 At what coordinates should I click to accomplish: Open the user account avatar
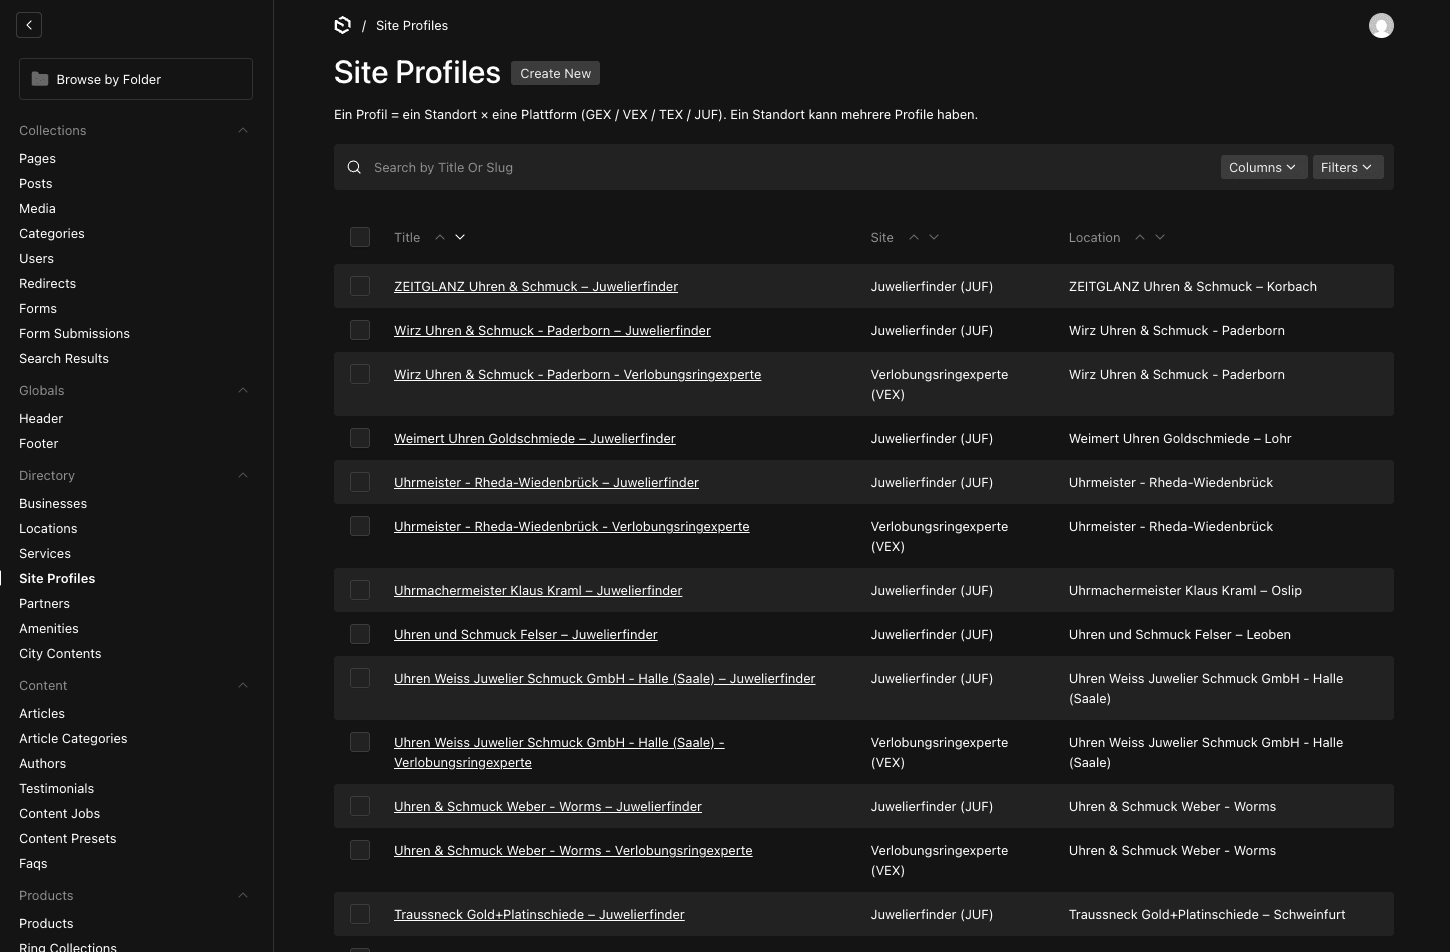click(x=1381, y=26)
